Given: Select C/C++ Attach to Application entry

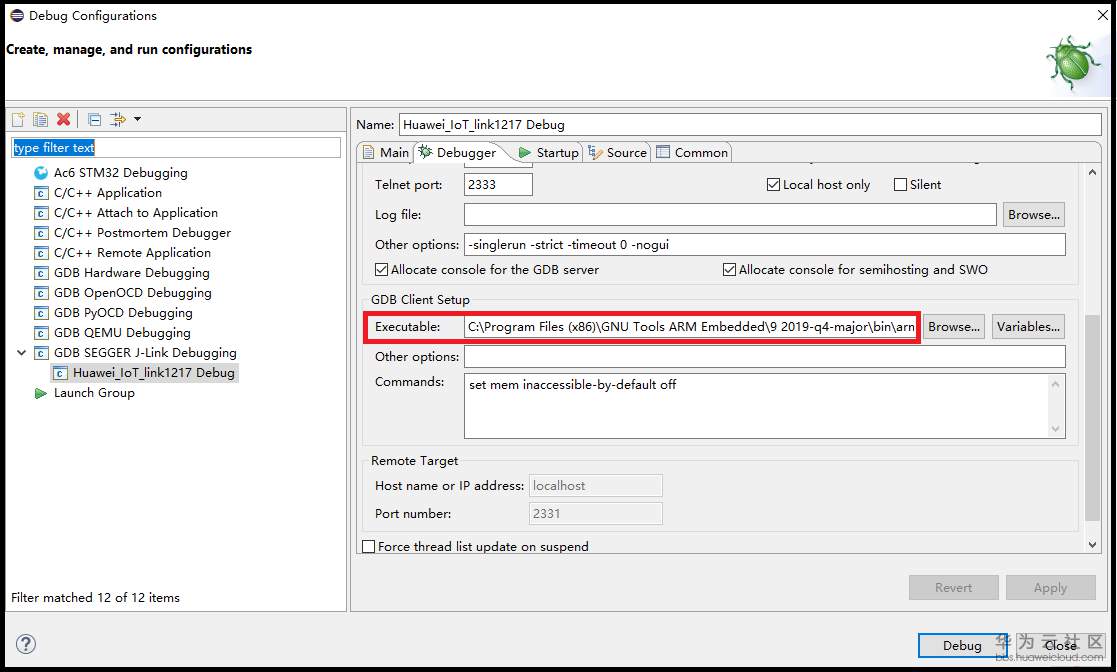Looking at the screenshot, I should [x=135, y=212].
